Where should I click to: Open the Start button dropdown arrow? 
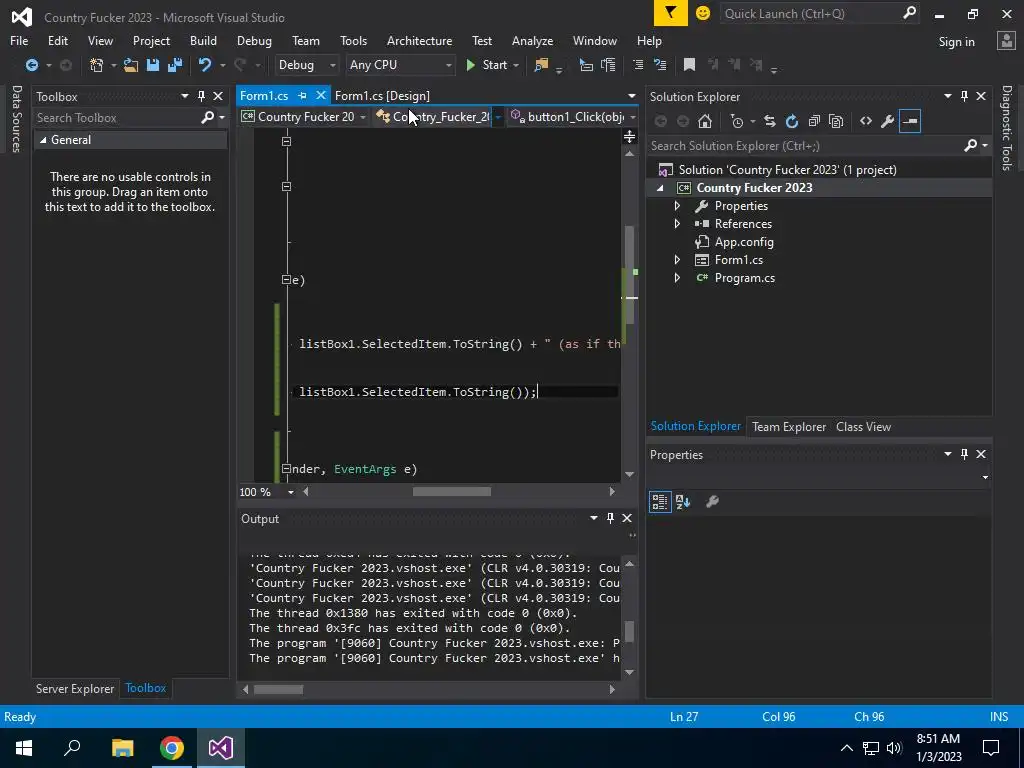(516, 65)
